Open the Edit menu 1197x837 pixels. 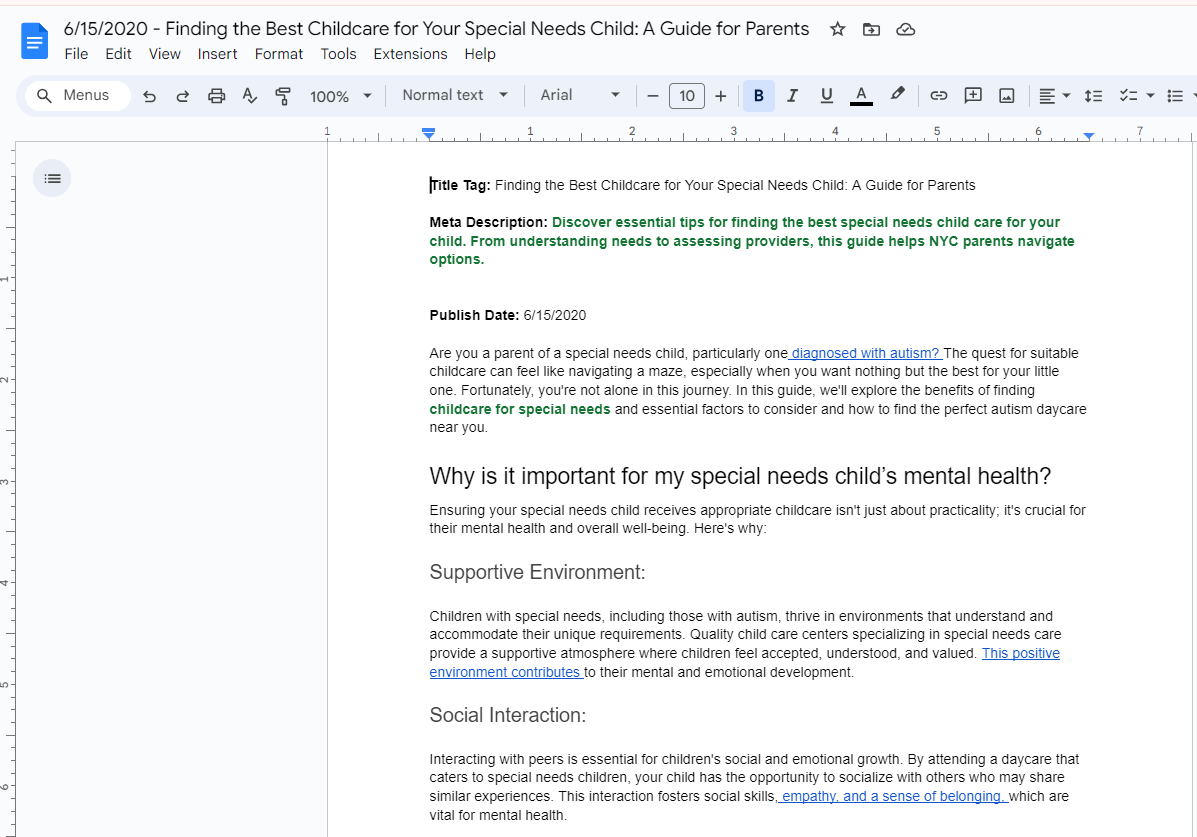[x=118, y=54]
